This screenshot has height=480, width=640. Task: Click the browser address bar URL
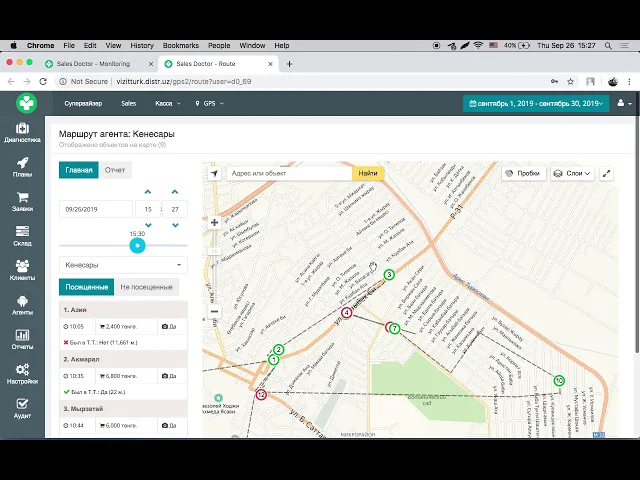[x=184, y=81]
